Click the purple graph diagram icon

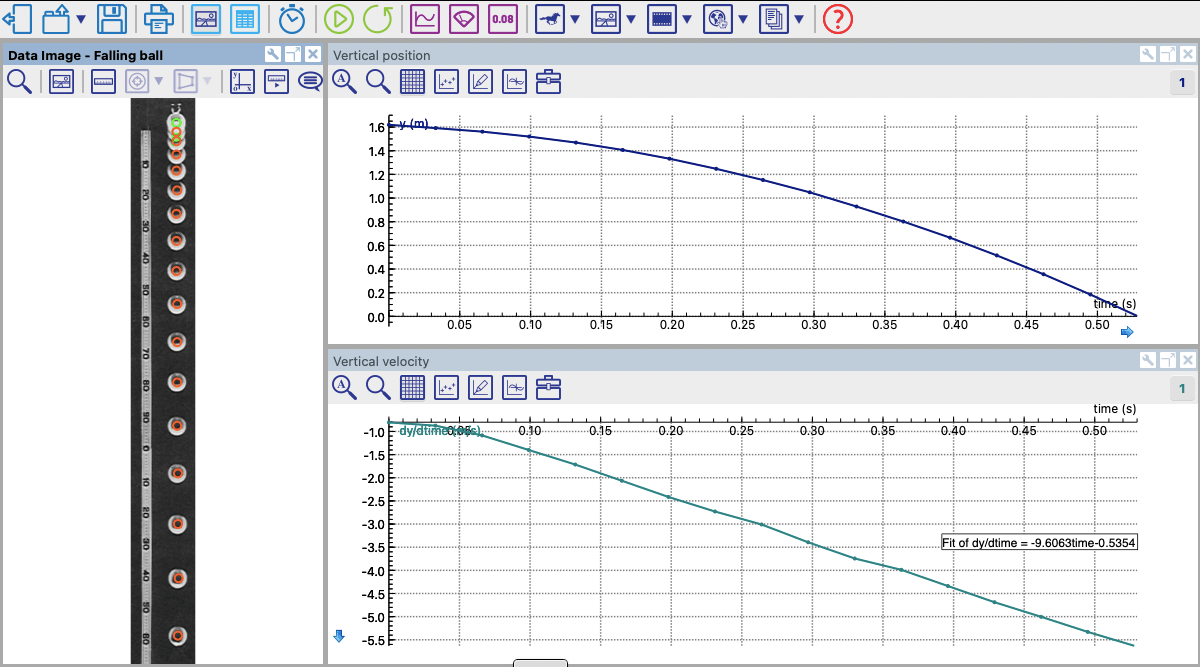click(426, 19)
